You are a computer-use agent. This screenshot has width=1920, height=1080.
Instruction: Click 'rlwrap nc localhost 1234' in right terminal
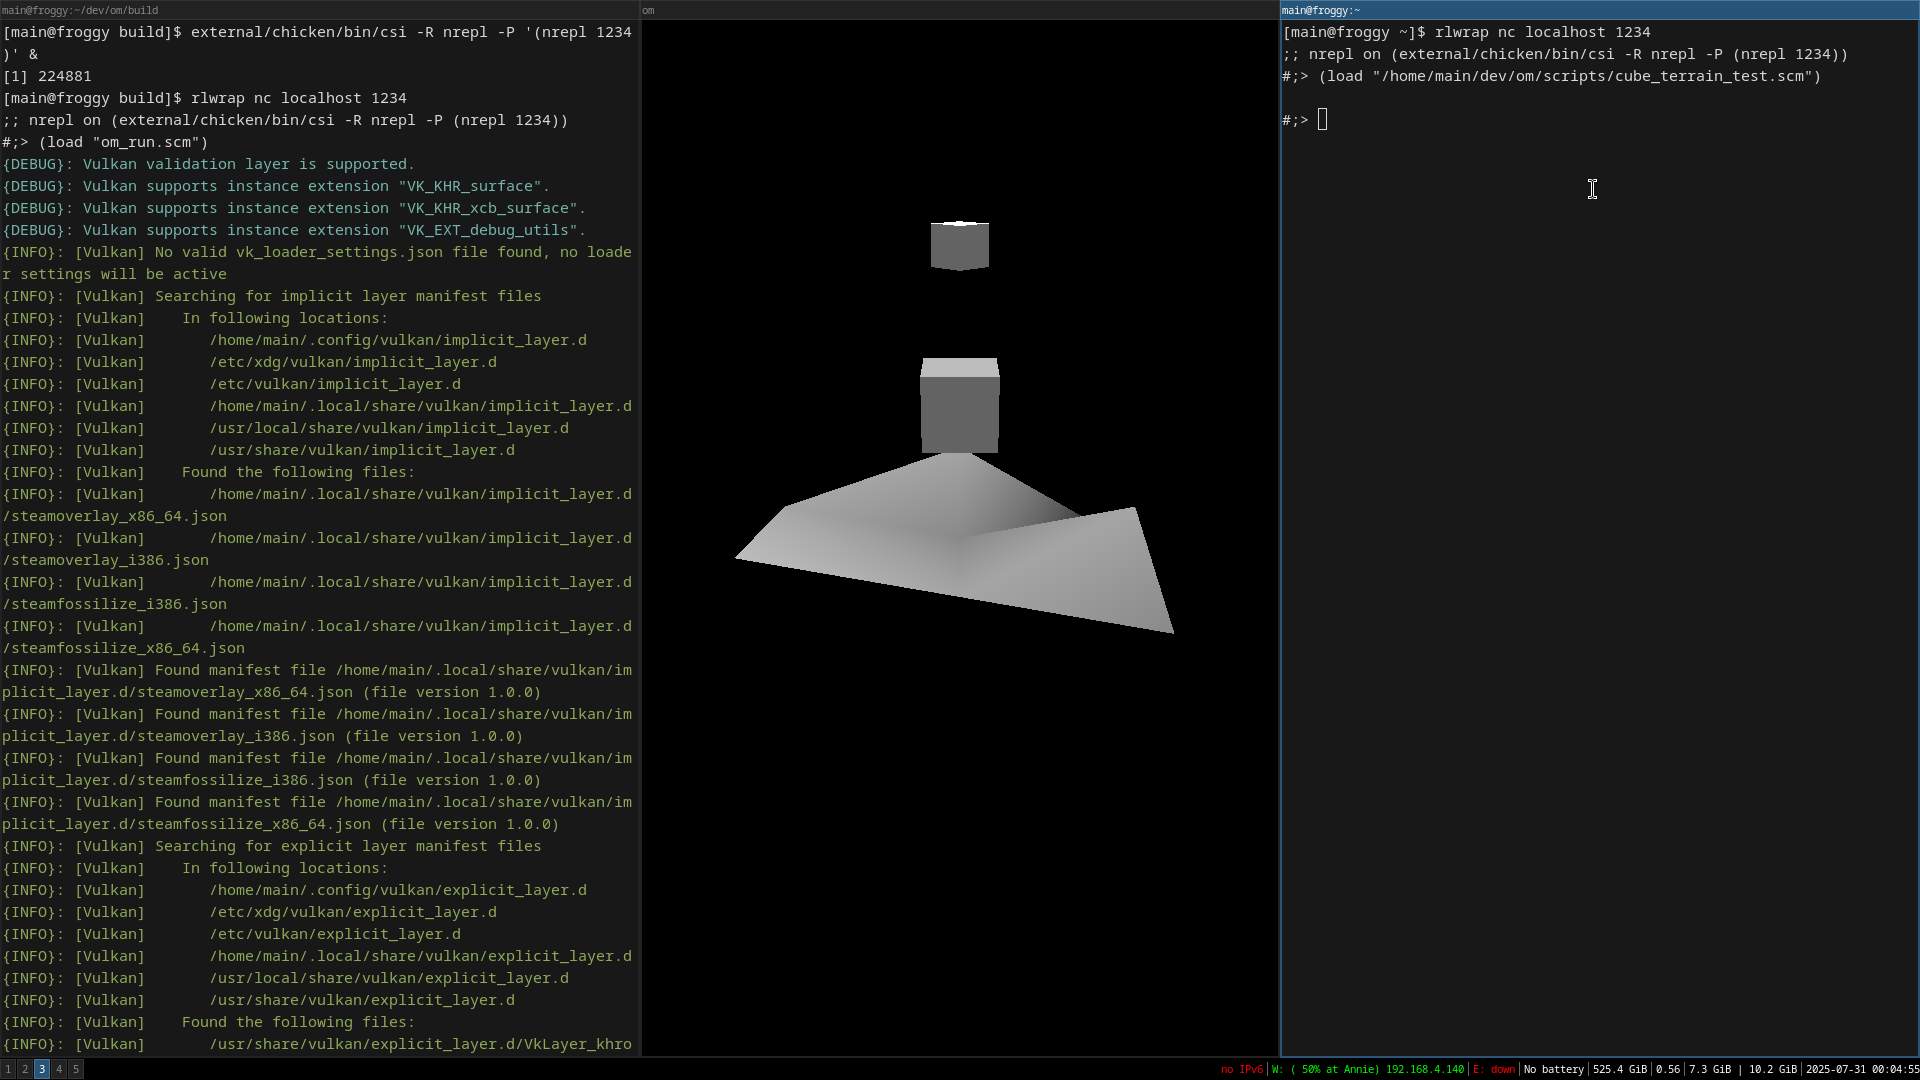(x=1542, y=32)
